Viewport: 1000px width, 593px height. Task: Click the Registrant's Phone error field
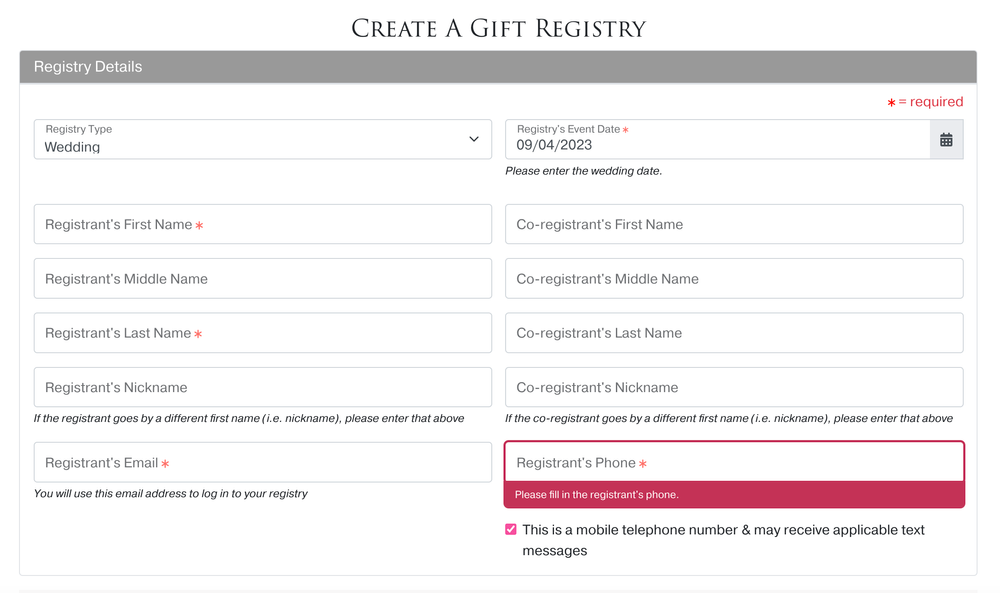[734, 461]
